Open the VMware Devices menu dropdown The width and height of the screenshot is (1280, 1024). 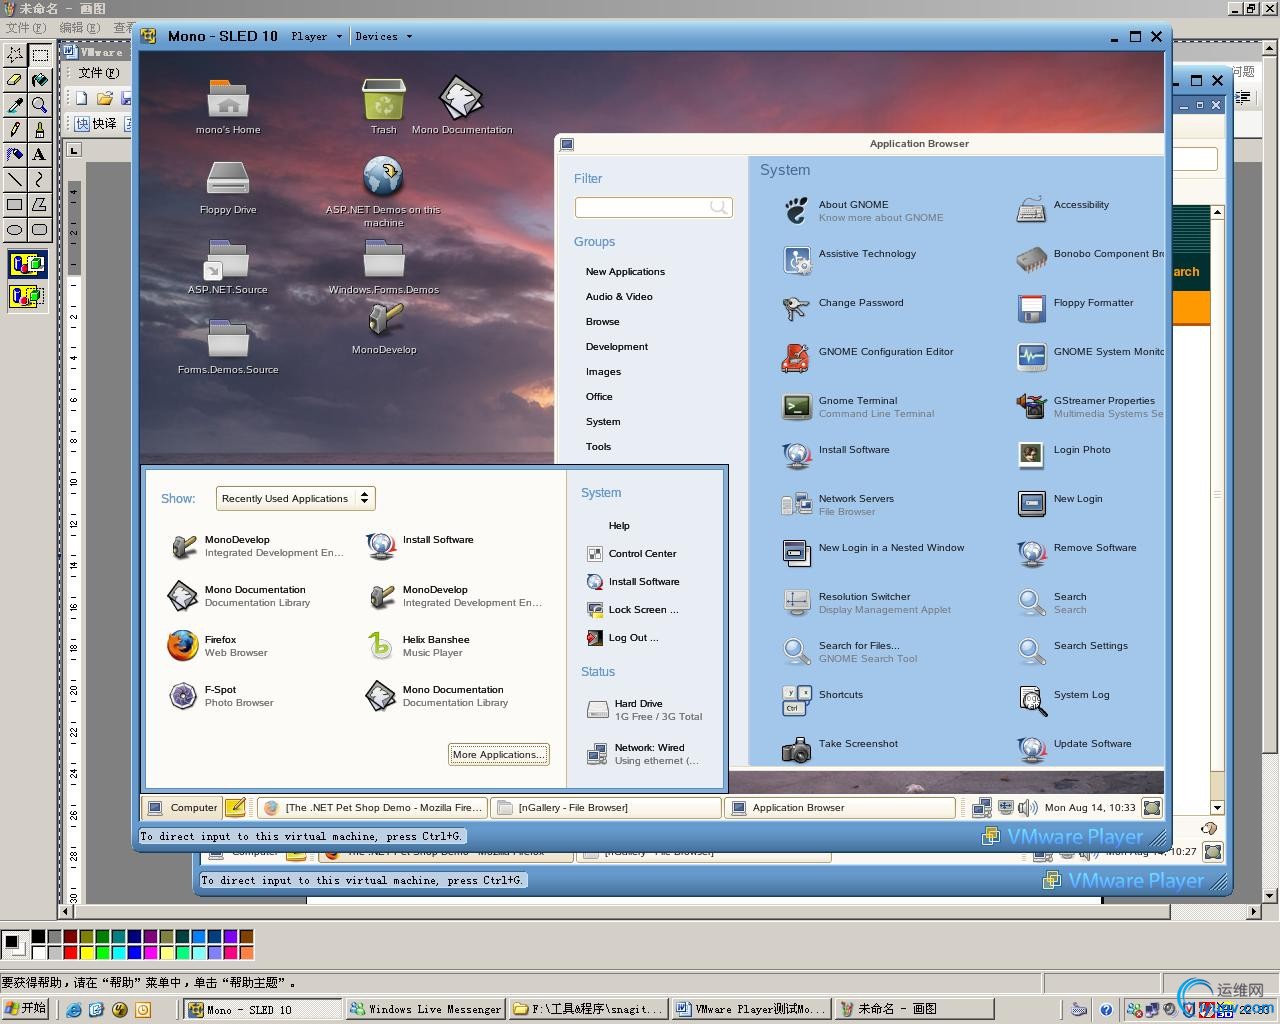click(383, 36)
